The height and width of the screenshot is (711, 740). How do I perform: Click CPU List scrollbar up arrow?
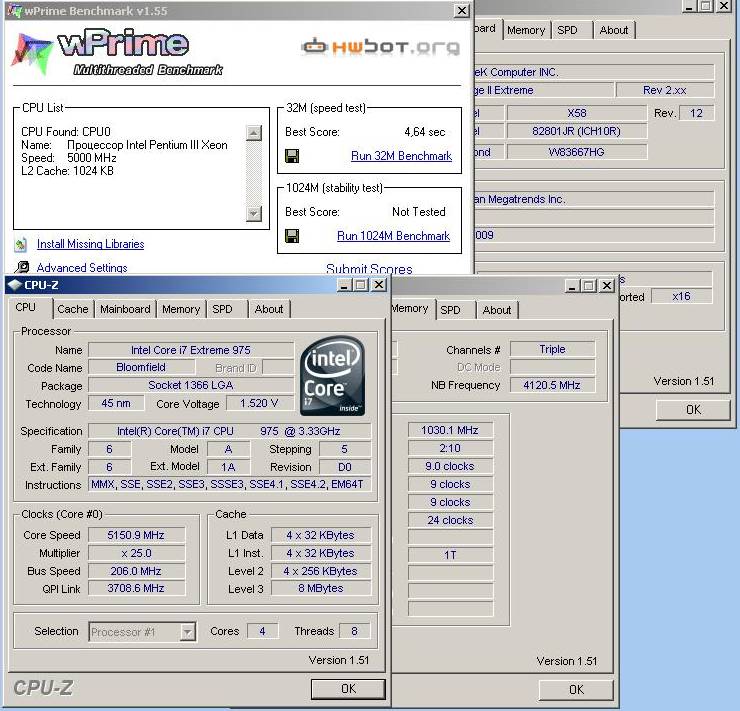254,133
